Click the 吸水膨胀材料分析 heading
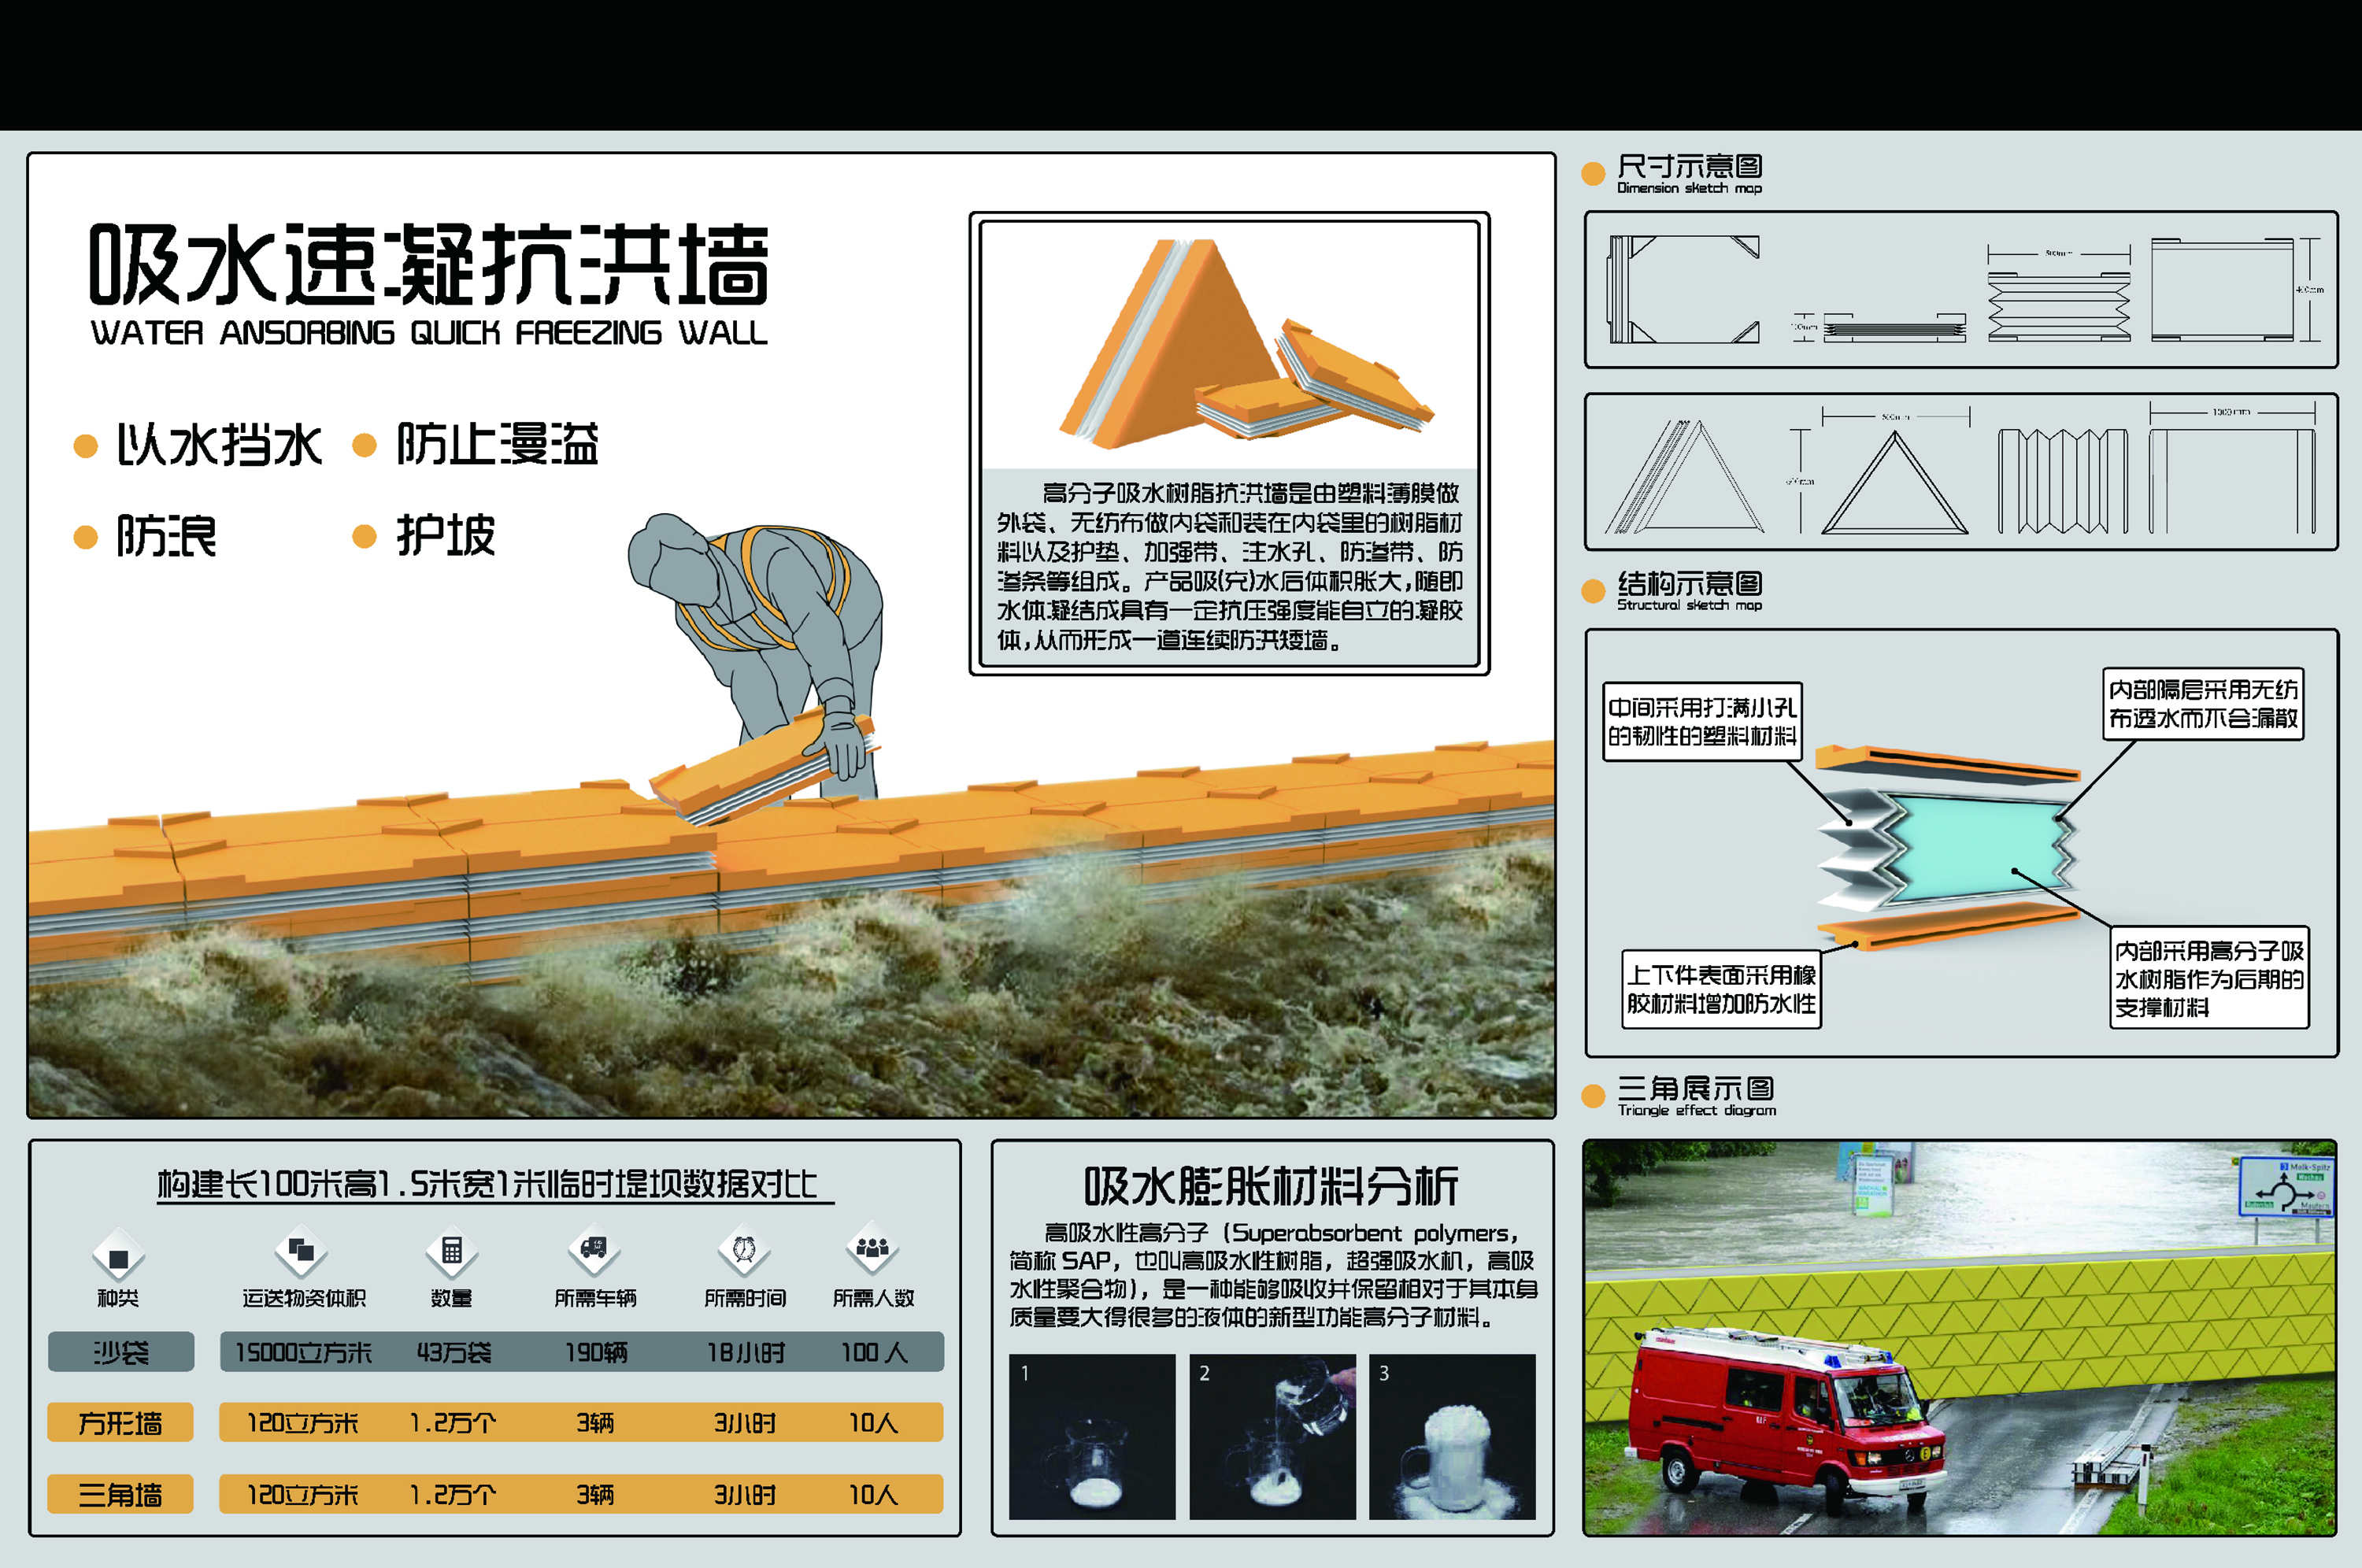The width and height of the screenshot is (2362, 1568). (x=1272, y=1186)
